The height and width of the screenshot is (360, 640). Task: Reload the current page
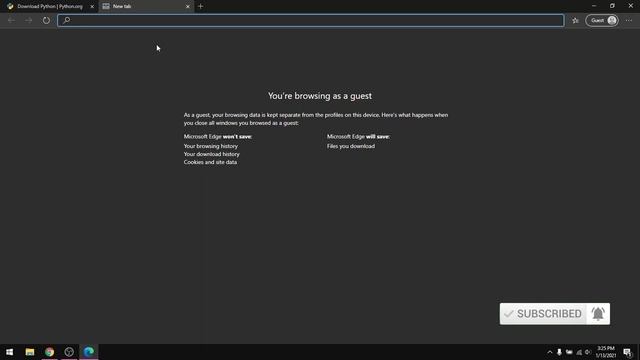(46, 20)
